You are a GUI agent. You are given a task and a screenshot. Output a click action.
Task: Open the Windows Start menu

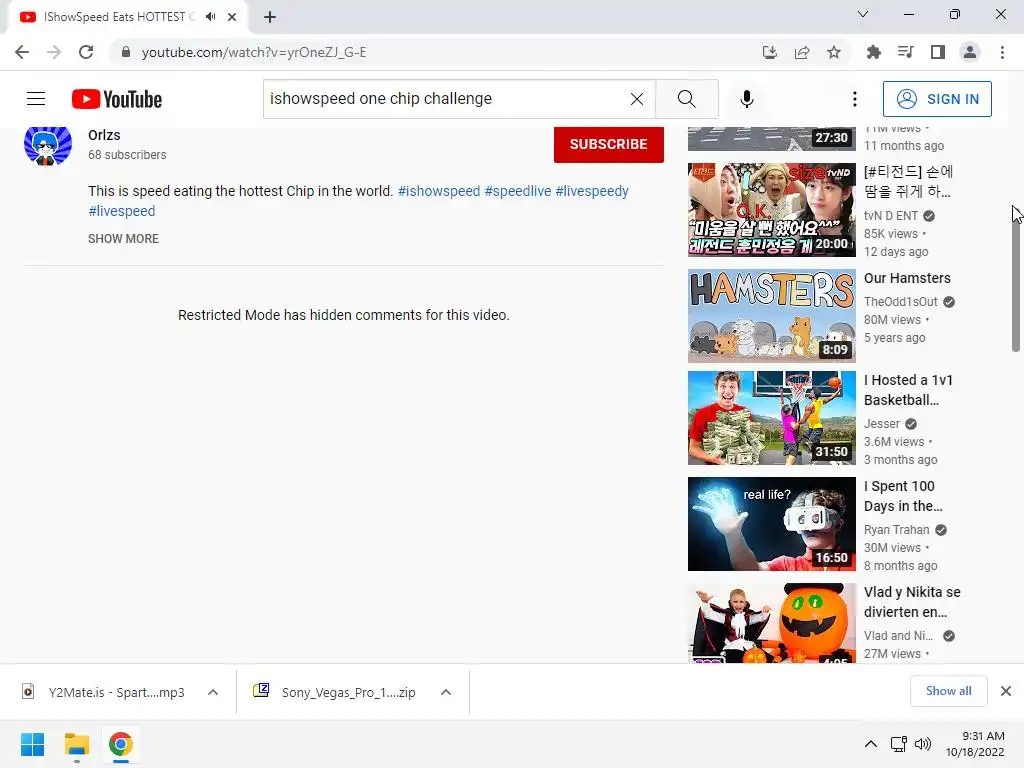point(33,744)
